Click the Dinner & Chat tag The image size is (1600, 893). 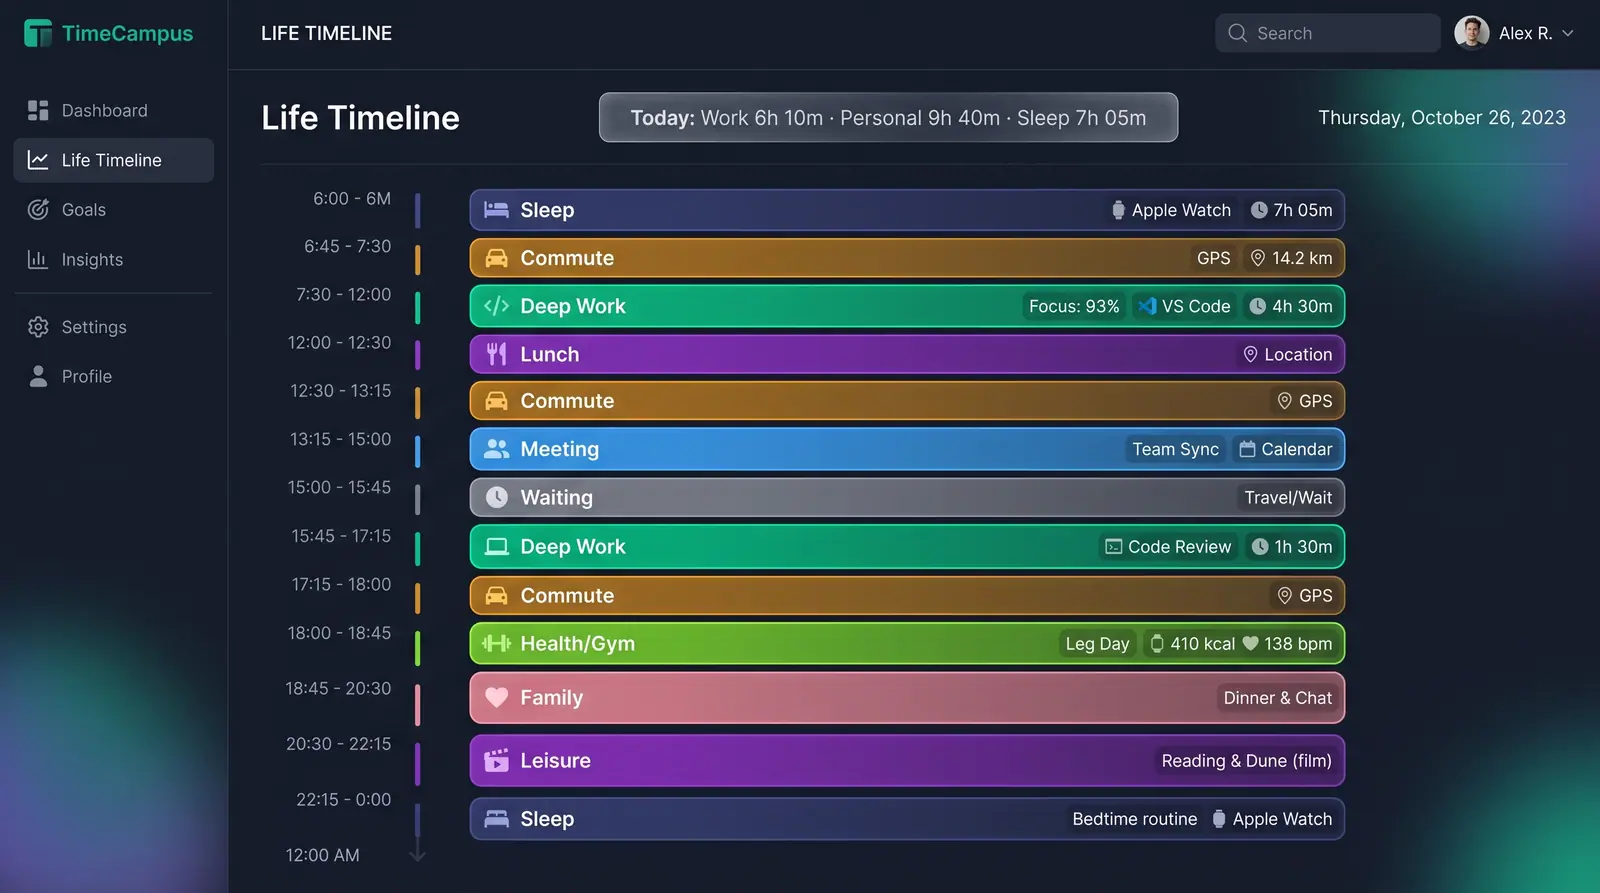[1277, 697]
